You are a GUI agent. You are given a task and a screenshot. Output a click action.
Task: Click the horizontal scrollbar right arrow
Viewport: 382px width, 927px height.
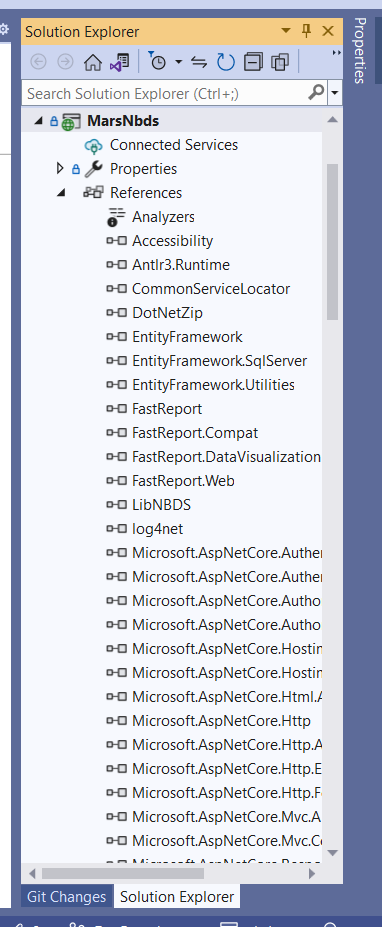point(312,873)
